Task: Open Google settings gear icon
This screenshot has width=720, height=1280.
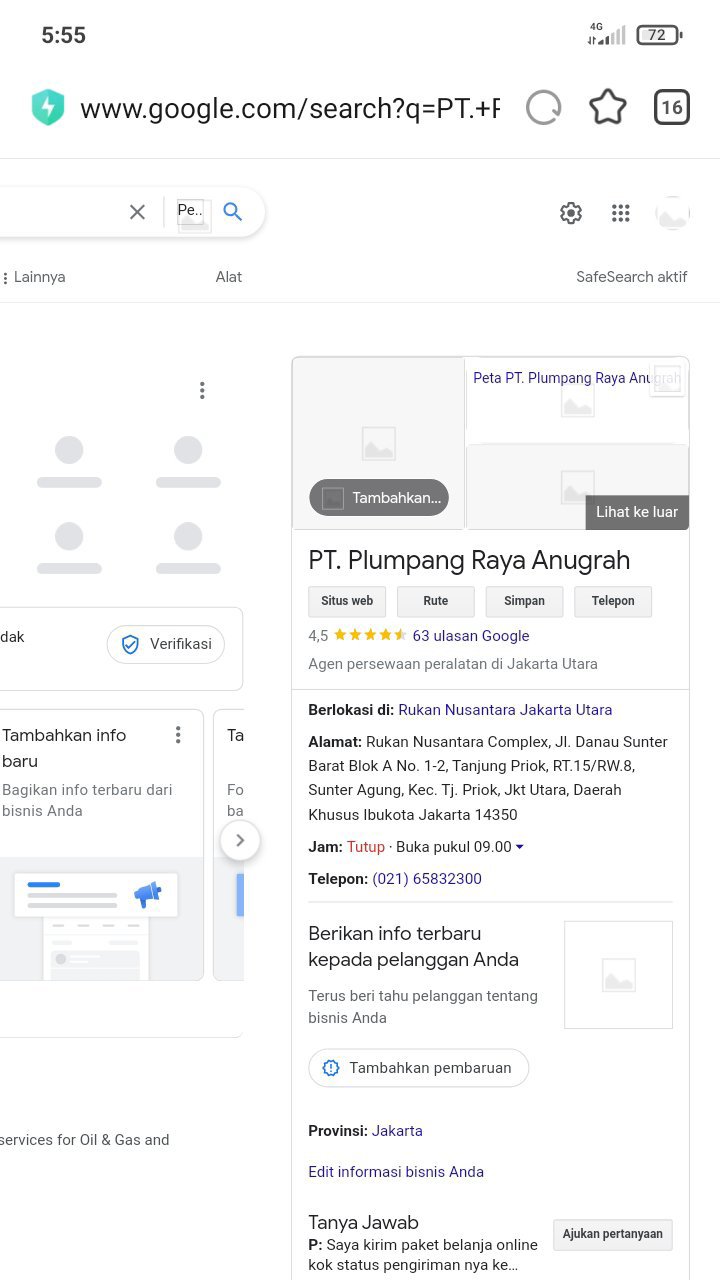Action: pos(571,213)
